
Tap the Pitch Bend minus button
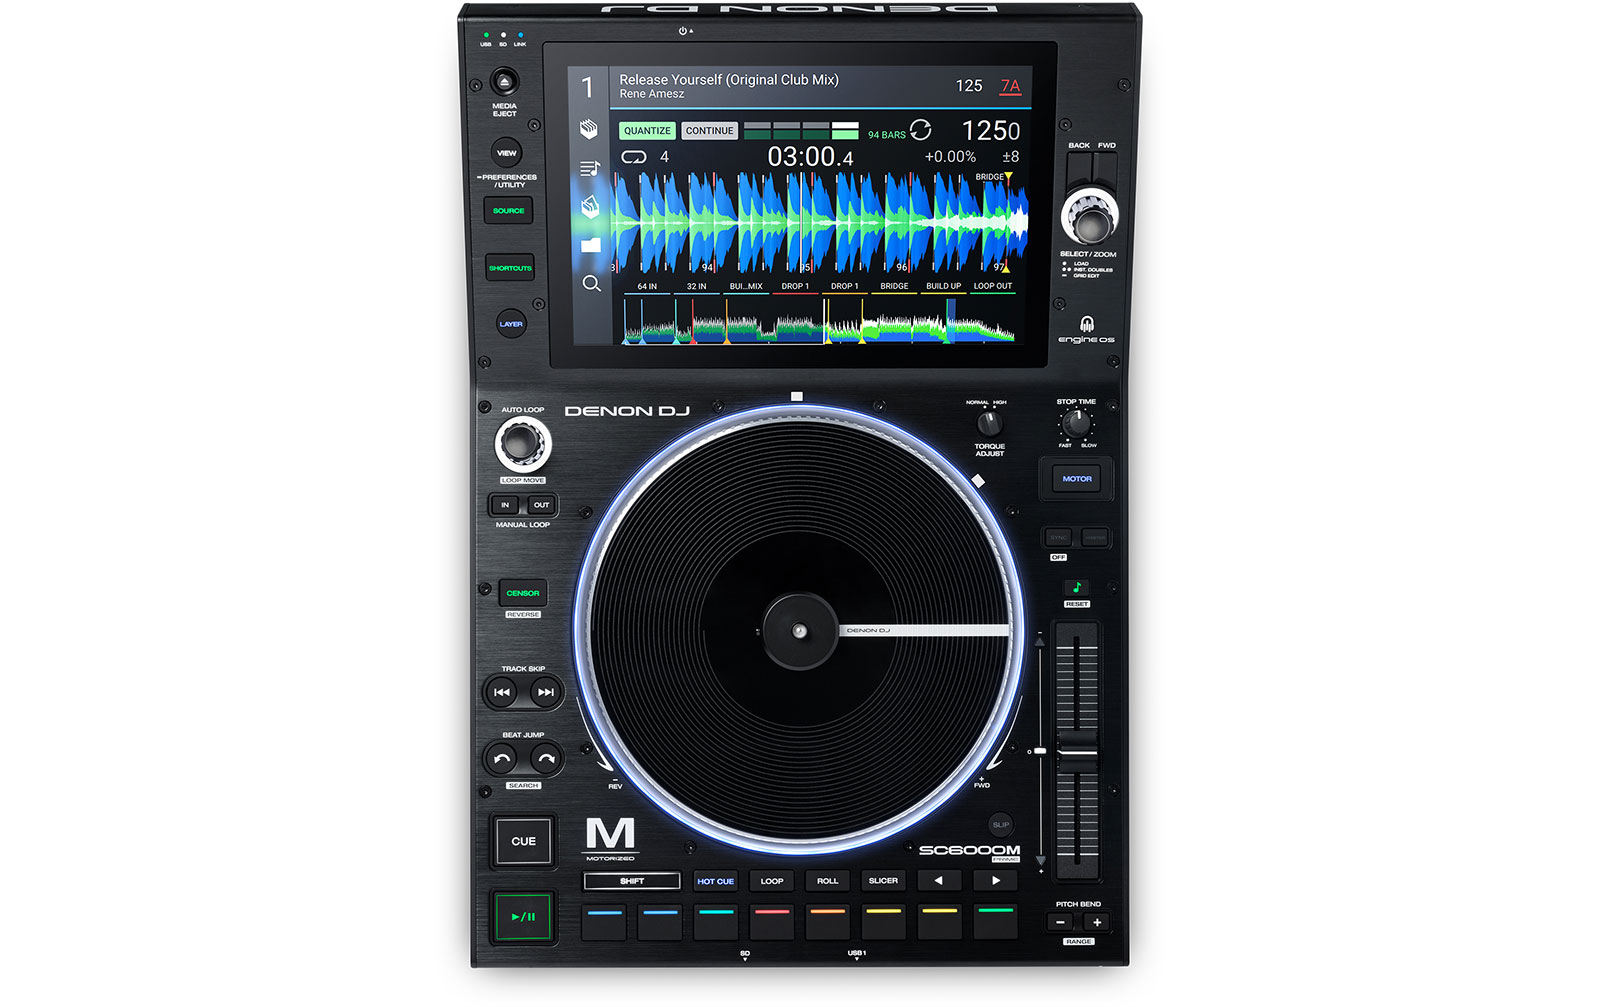pos(1061,923)
